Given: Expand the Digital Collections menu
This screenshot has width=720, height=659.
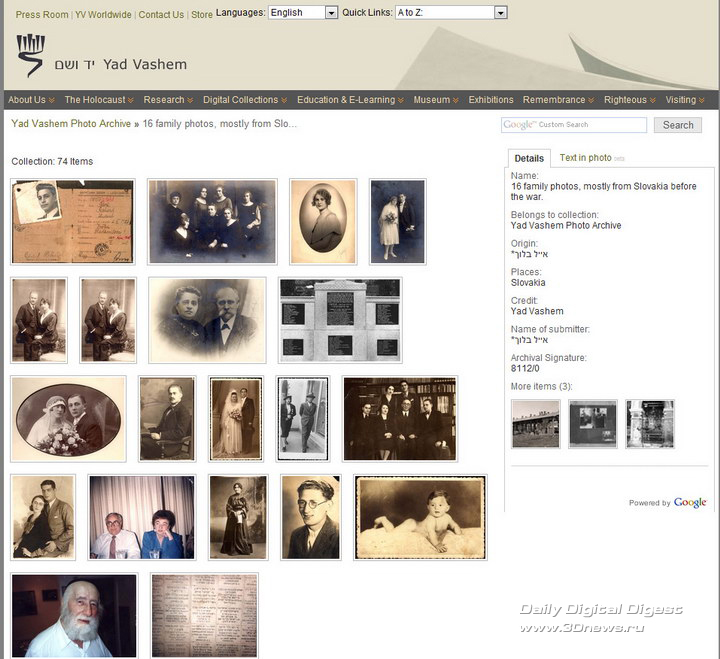Looking at the screenshot, I should (x=245, y=100).
